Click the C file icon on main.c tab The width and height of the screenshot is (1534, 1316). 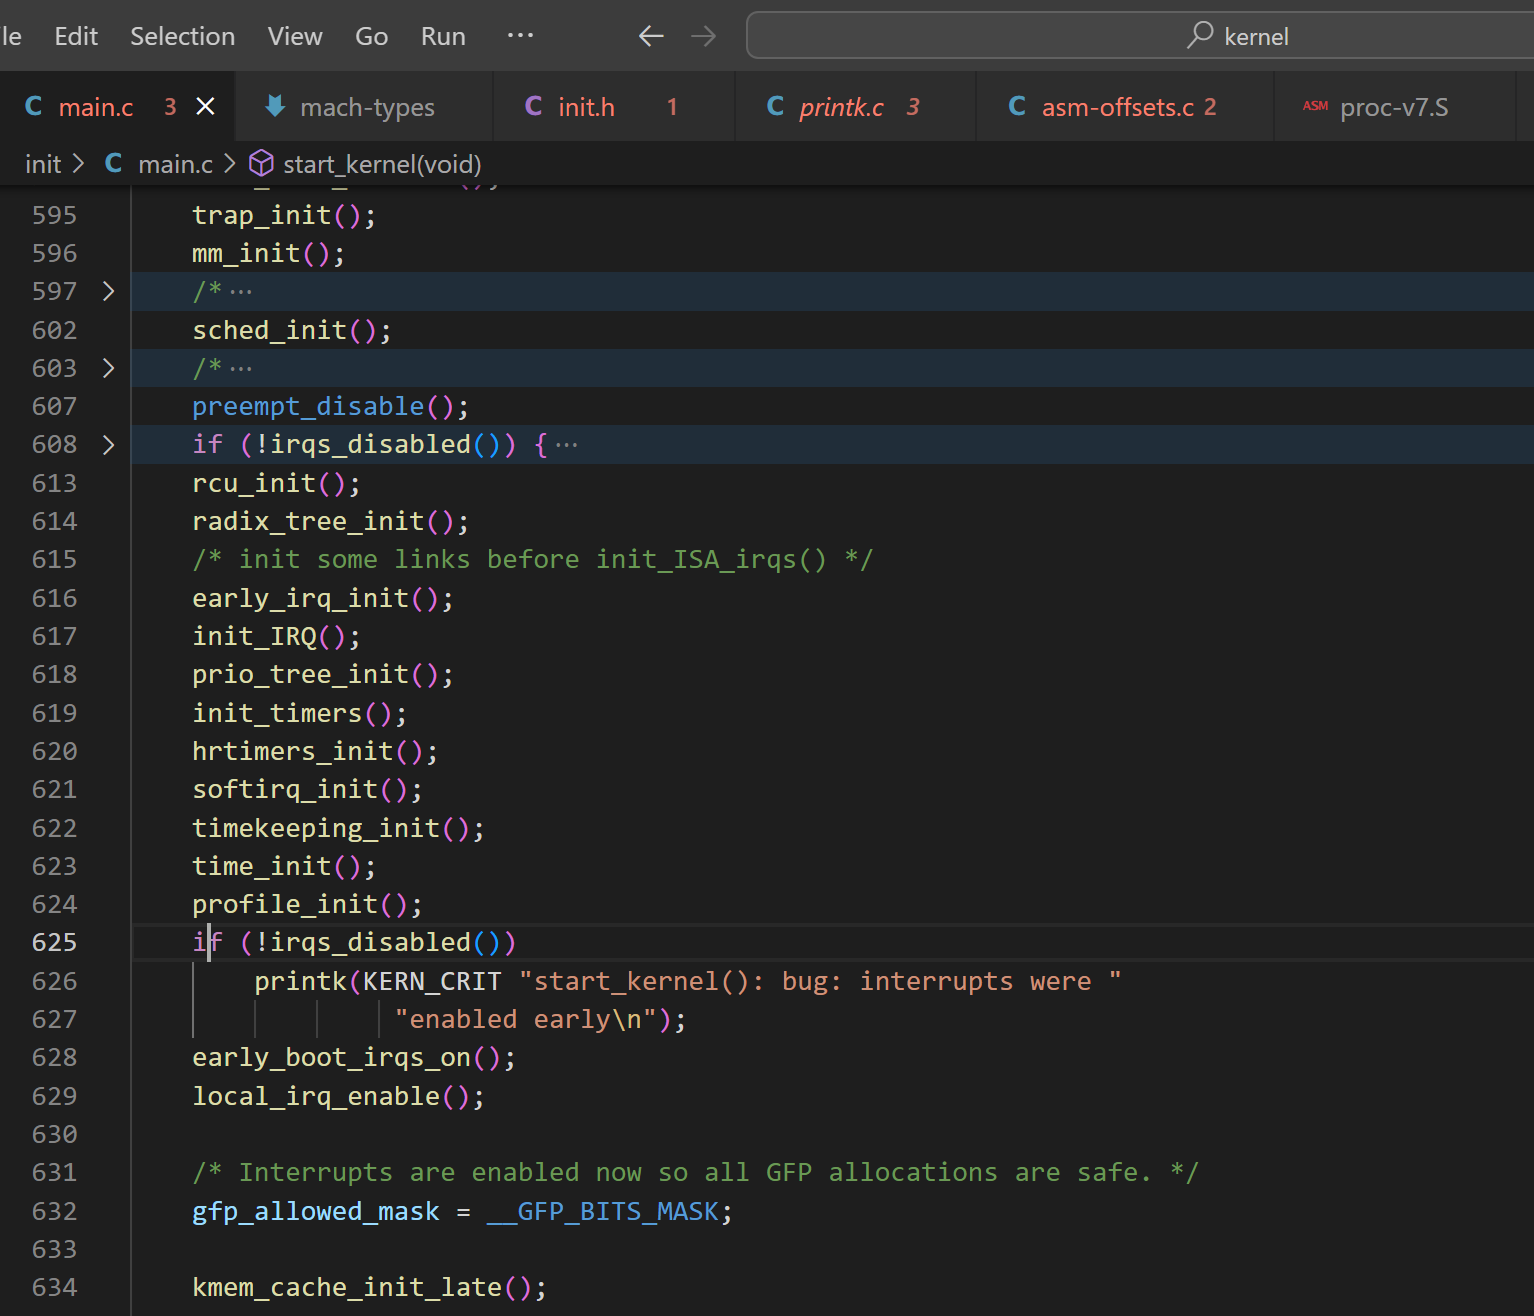pos(34,106)
